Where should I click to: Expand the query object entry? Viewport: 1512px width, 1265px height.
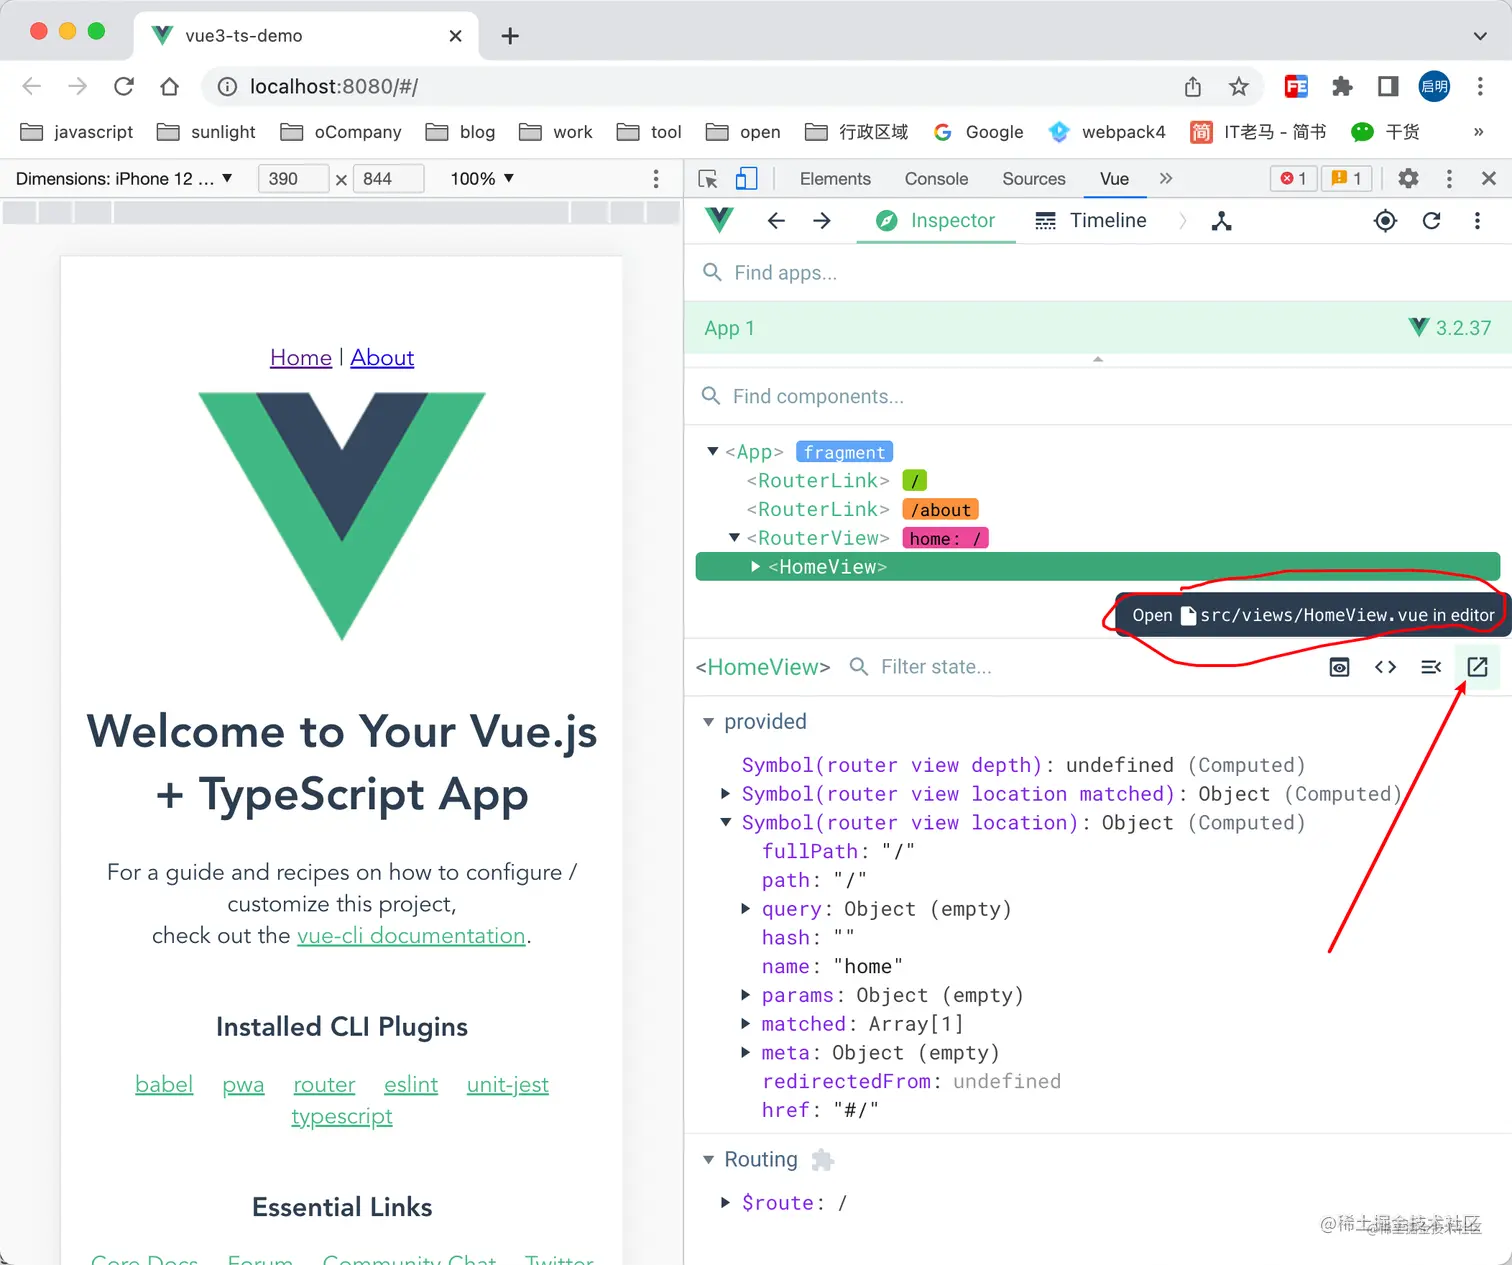746,909
